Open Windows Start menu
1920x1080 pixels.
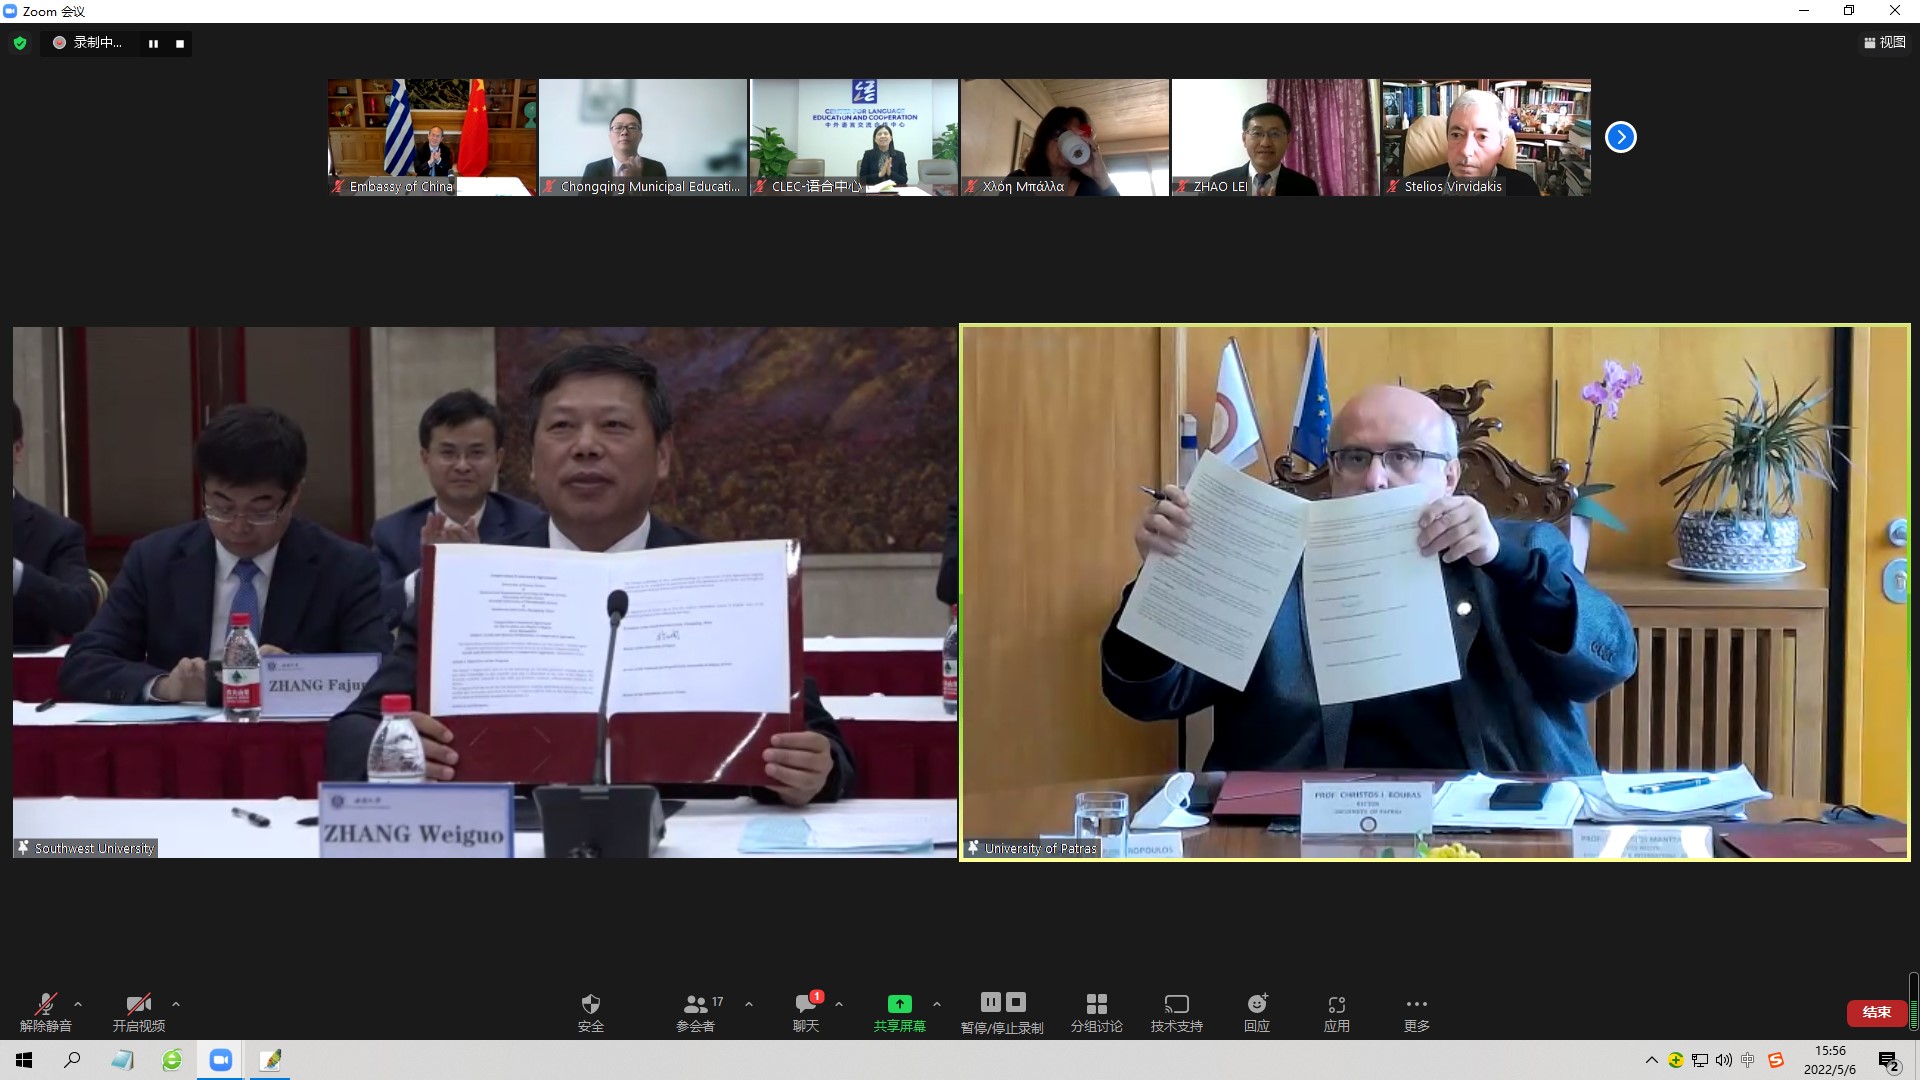[x=24, y=1060]
